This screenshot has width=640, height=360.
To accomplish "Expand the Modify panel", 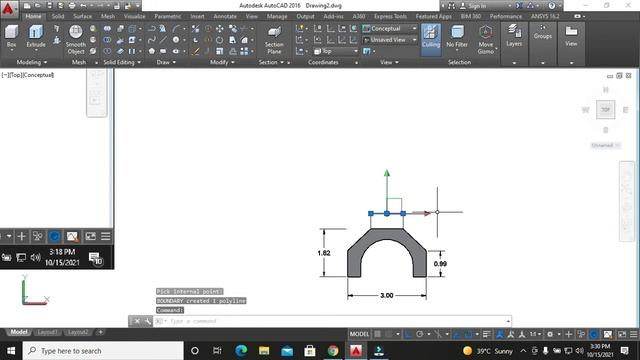I will [222, 62].
